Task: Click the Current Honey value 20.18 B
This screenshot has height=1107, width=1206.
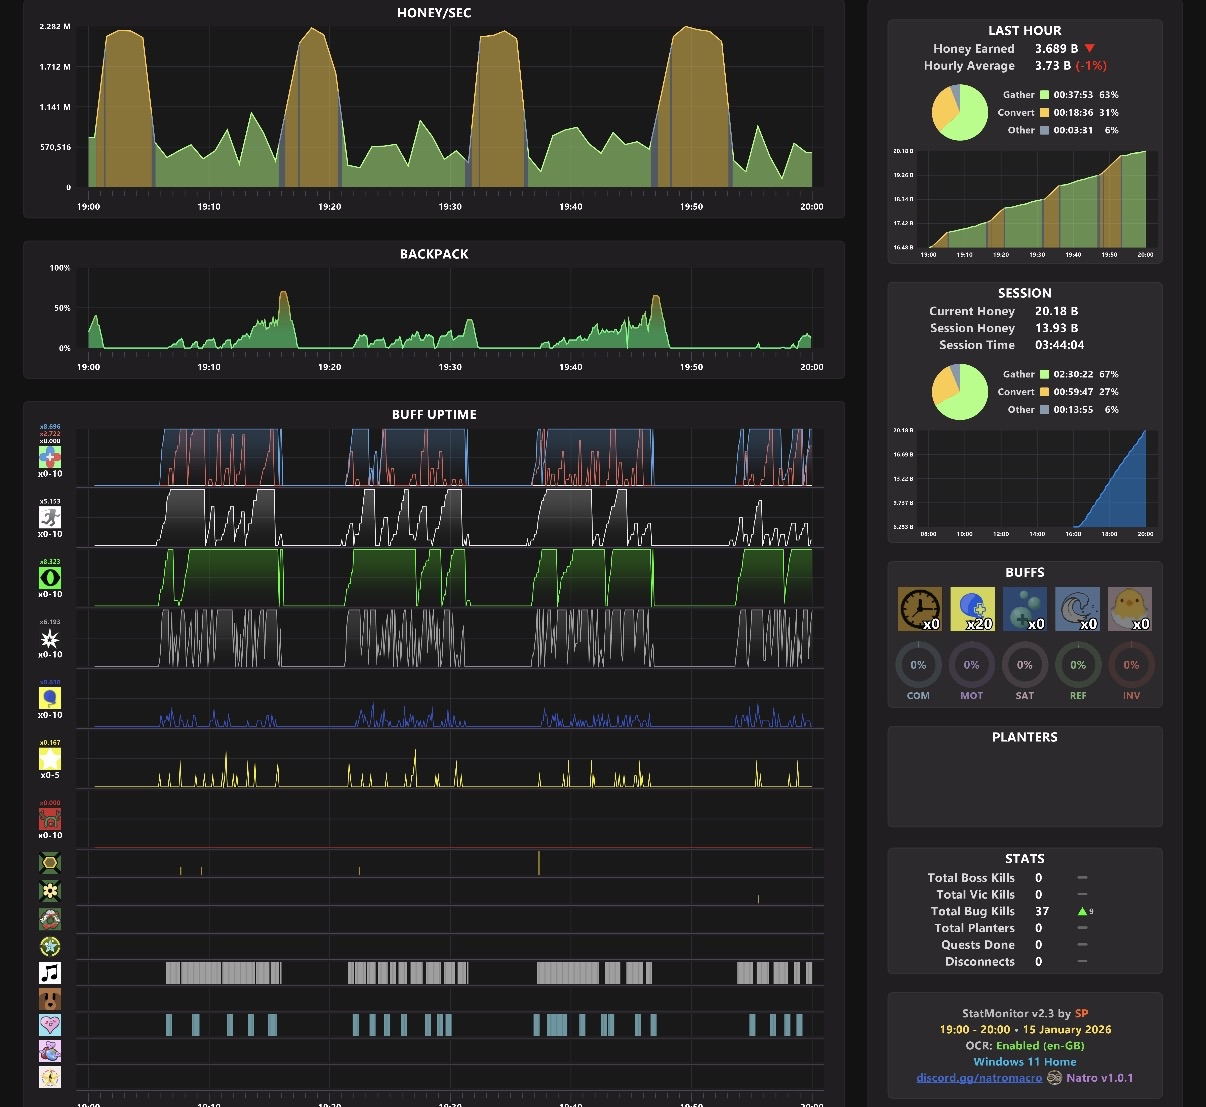Action: [1056, 311]
